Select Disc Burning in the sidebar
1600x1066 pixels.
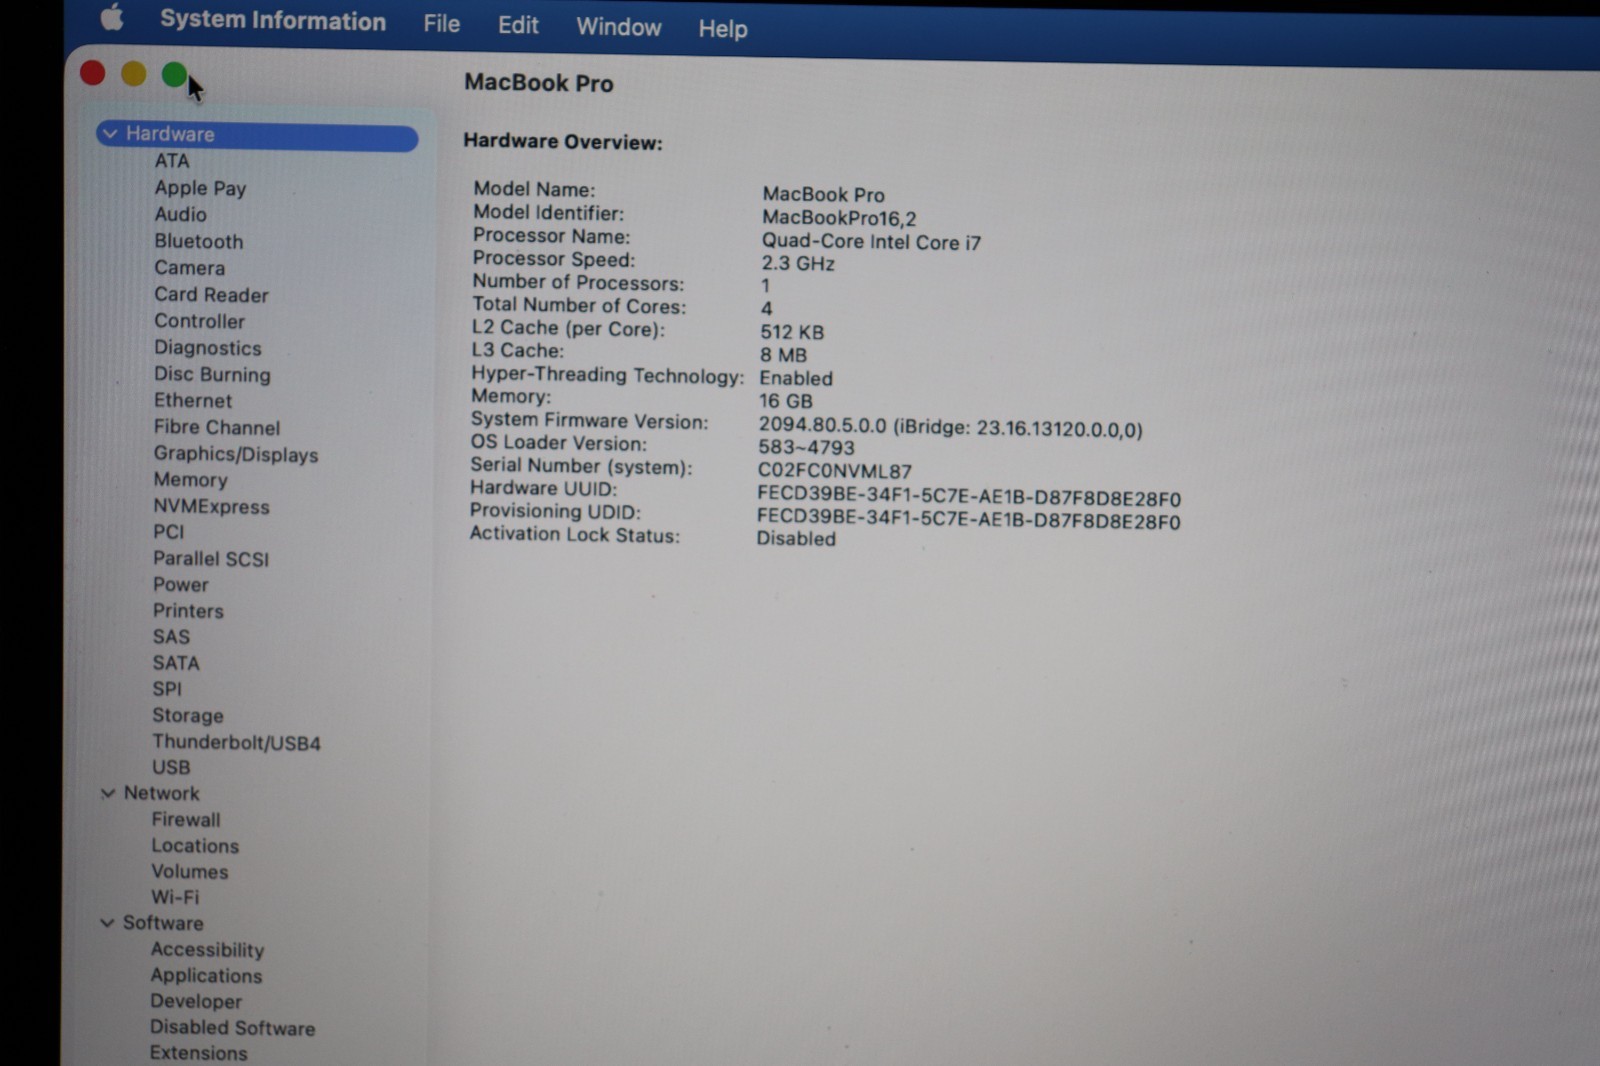(x=212, y=374)
